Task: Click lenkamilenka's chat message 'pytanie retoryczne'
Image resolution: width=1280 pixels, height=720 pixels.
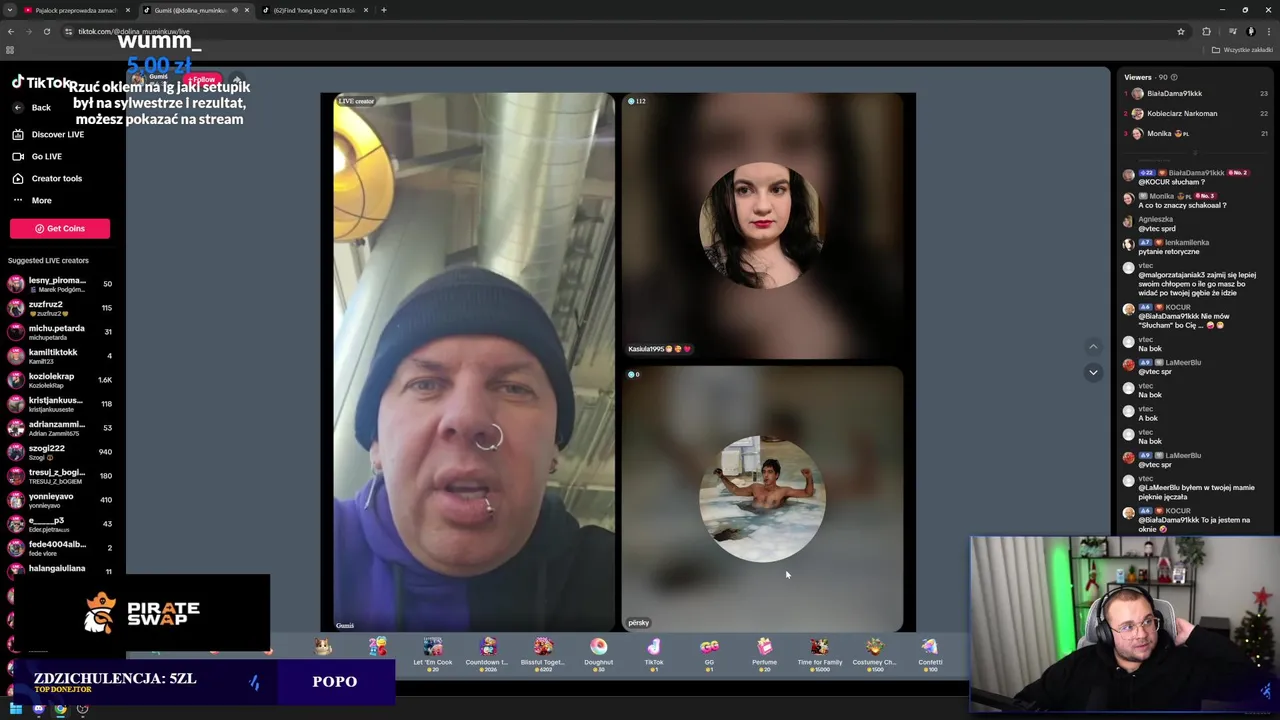Action: pos(1168,252)
